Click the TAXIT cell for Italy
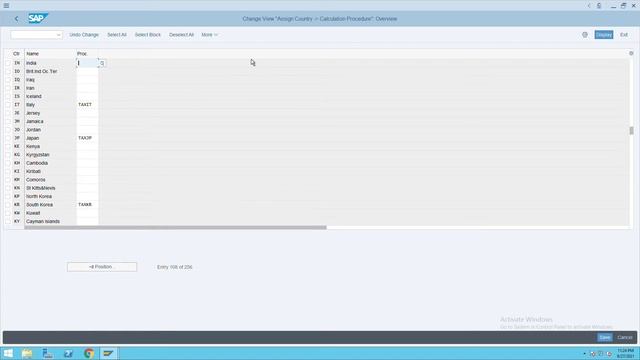This screenshot has width=640, height=360. [87, 105]
